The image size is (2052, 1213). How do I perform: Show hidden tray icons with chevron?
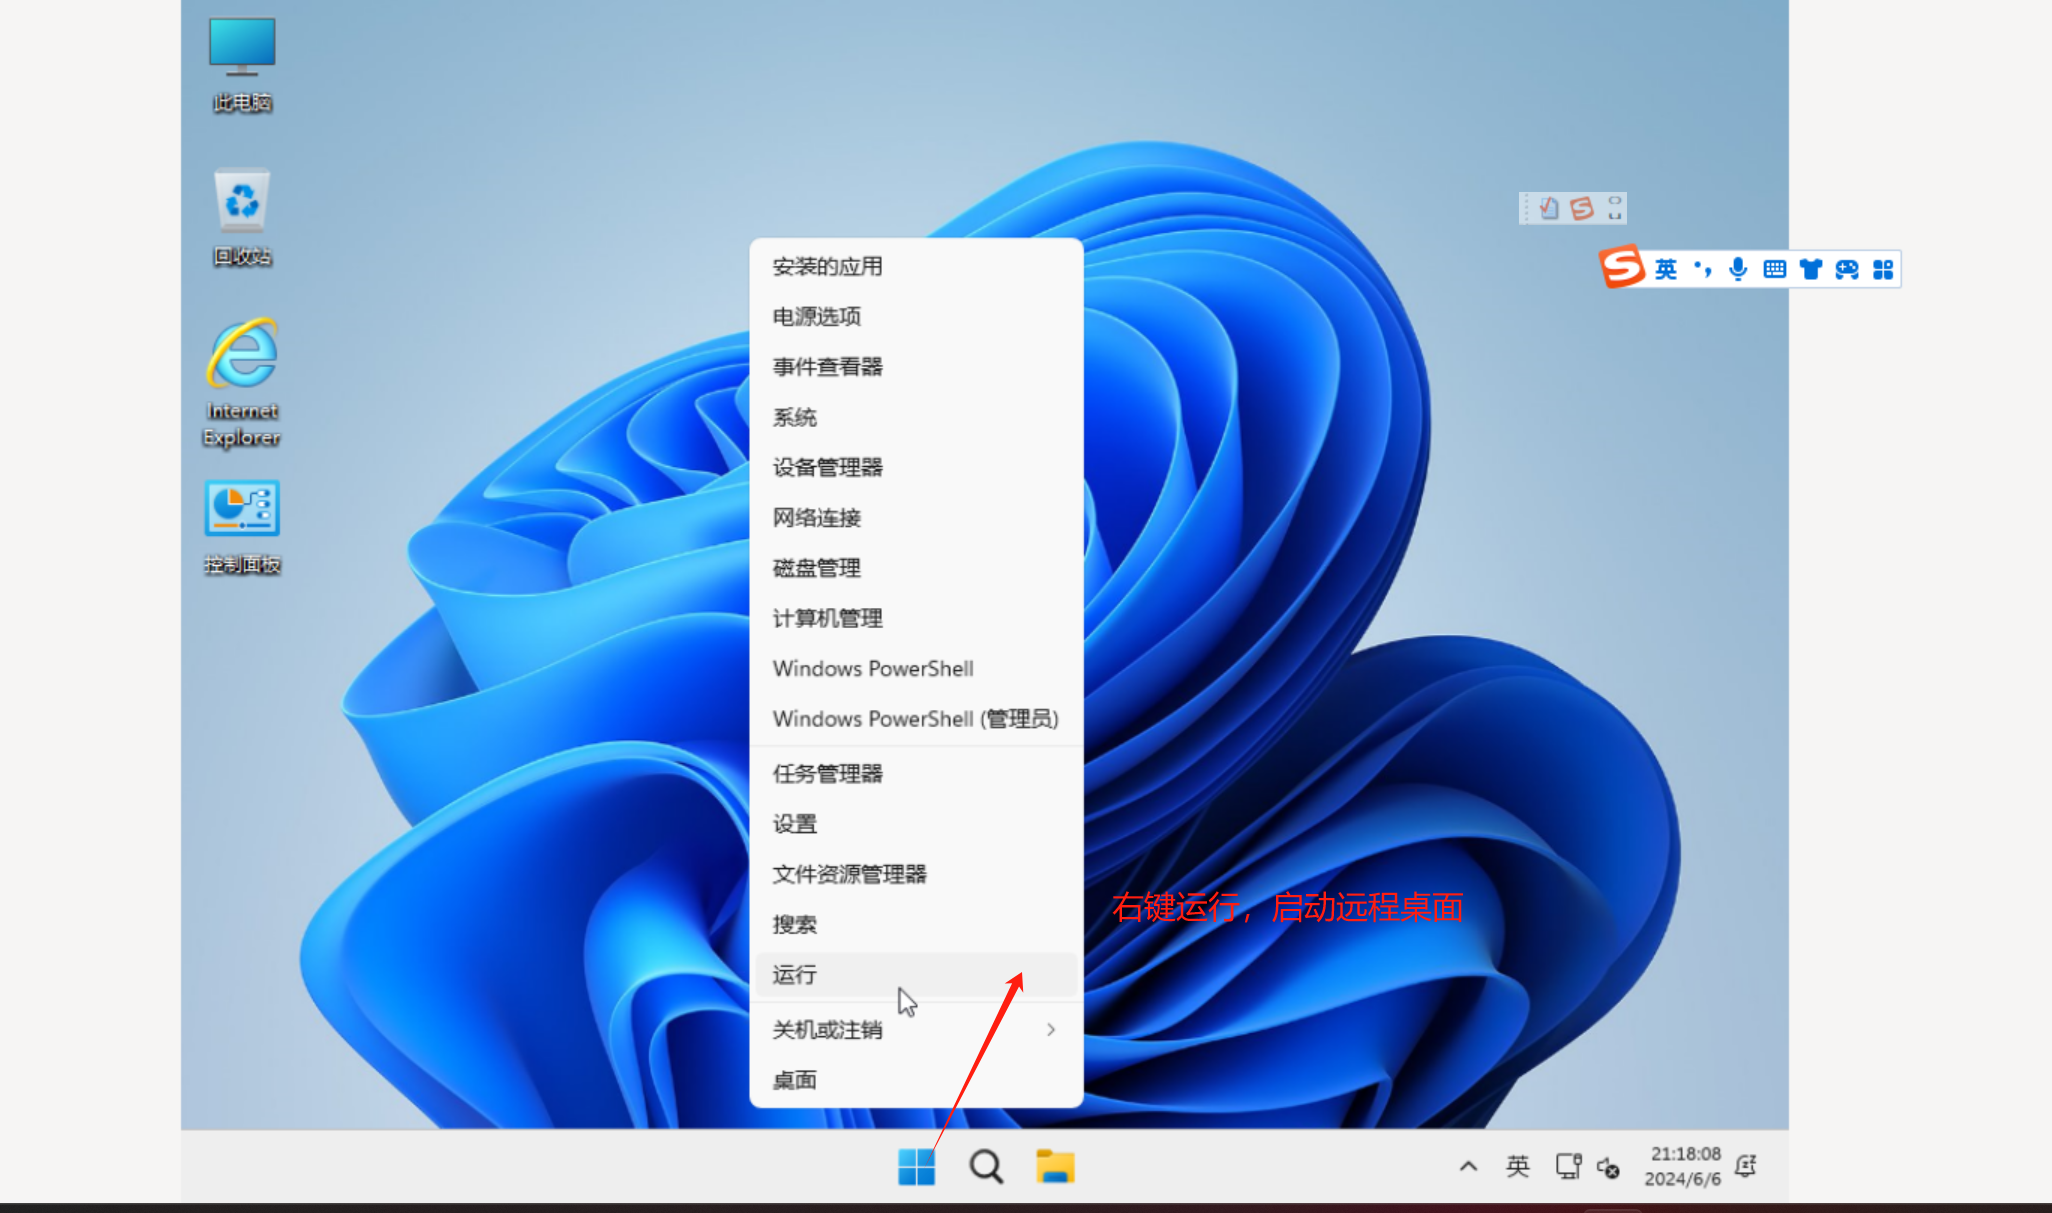click(x=1468, y=1166)
